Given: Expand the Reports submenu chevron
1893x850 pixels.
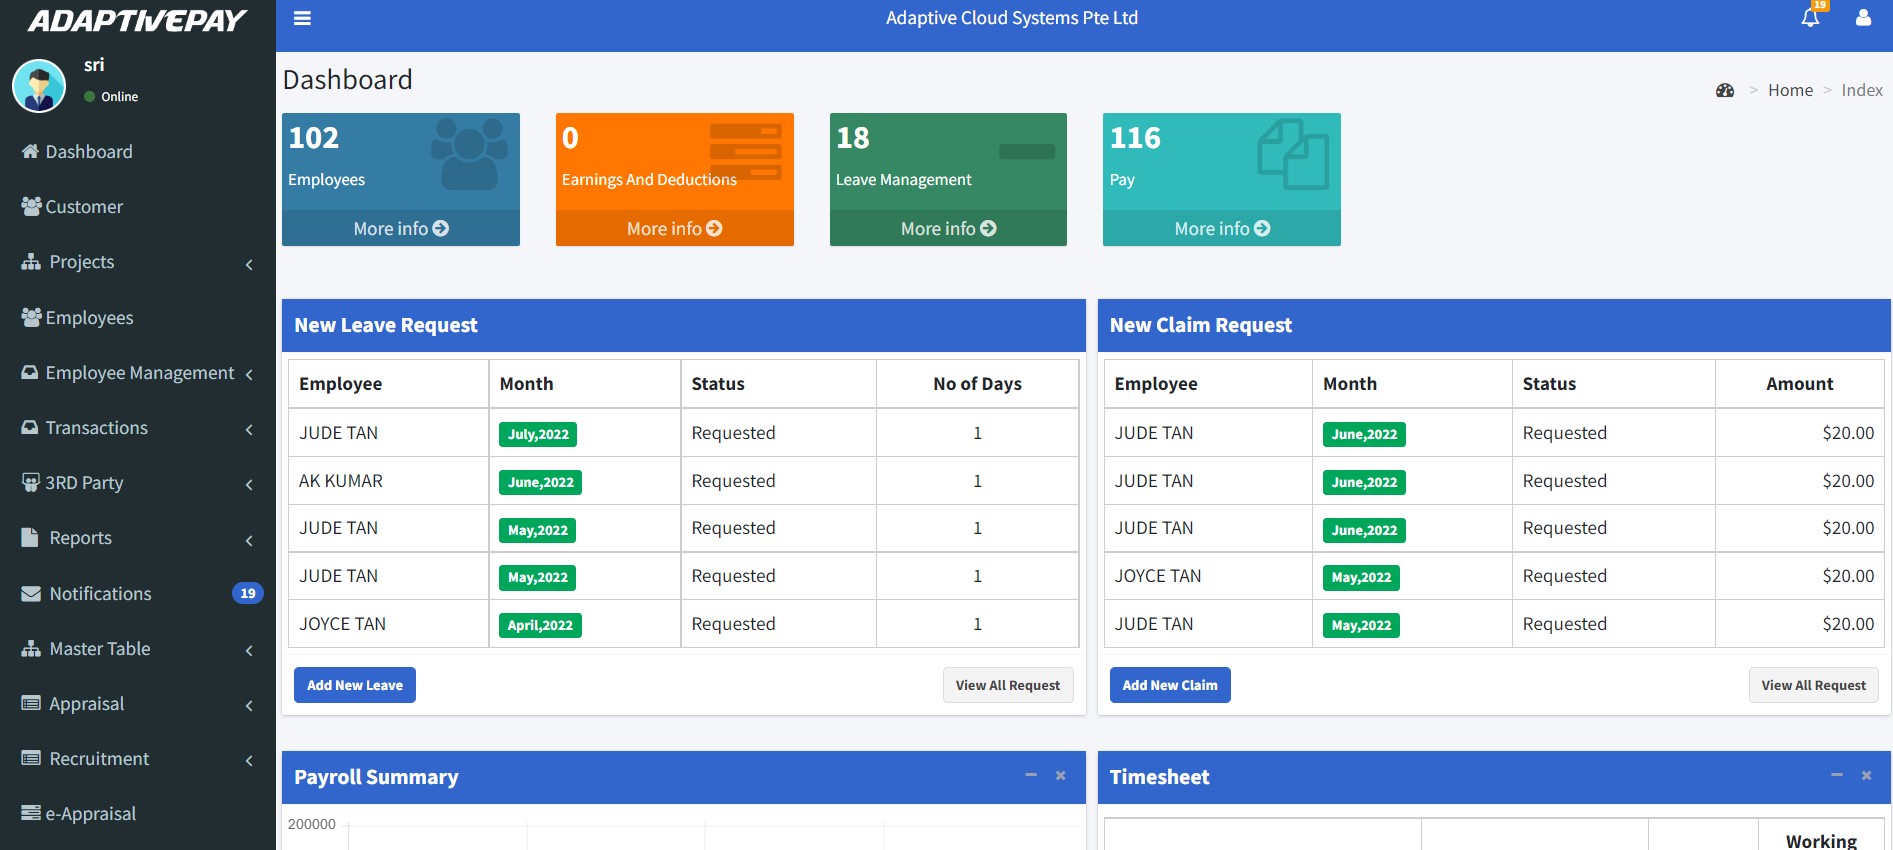Looking at the screenshot, I should click(249, 540).
